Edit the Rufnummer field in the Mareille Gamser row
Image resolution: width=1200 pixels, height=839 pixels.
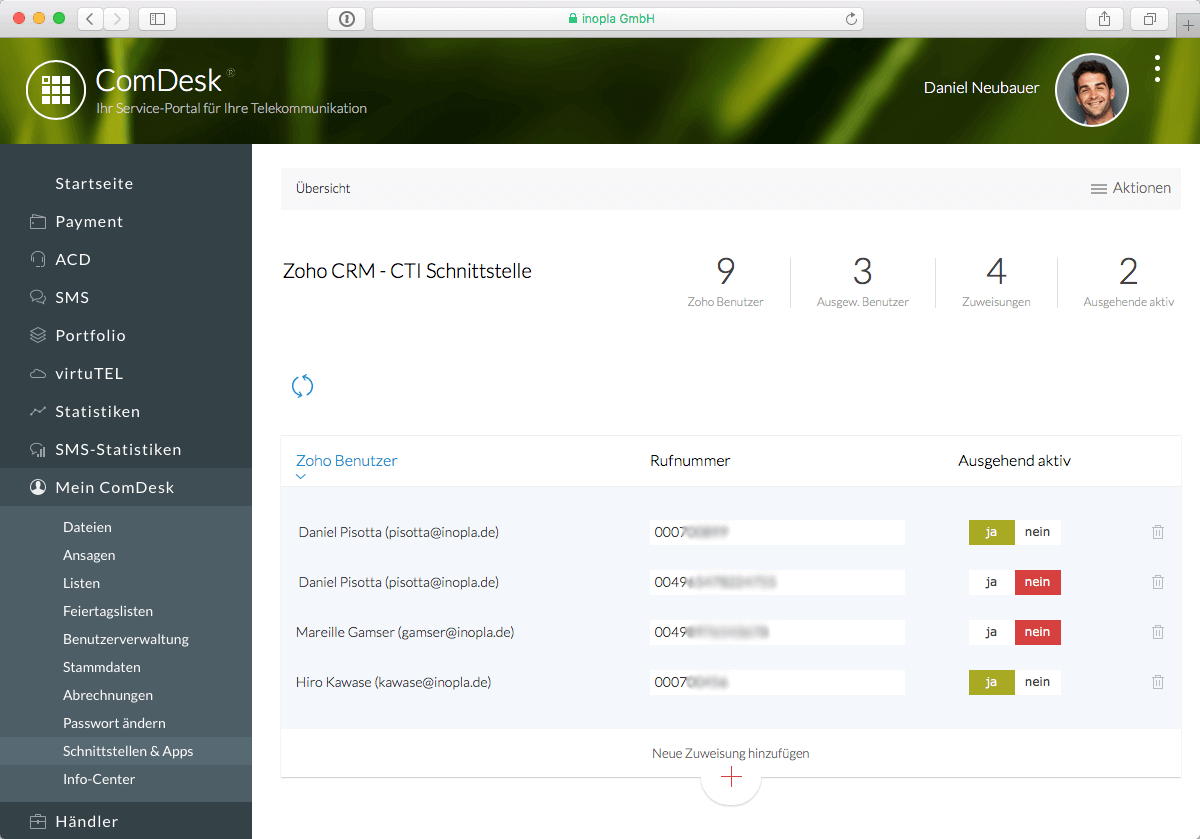777,632
